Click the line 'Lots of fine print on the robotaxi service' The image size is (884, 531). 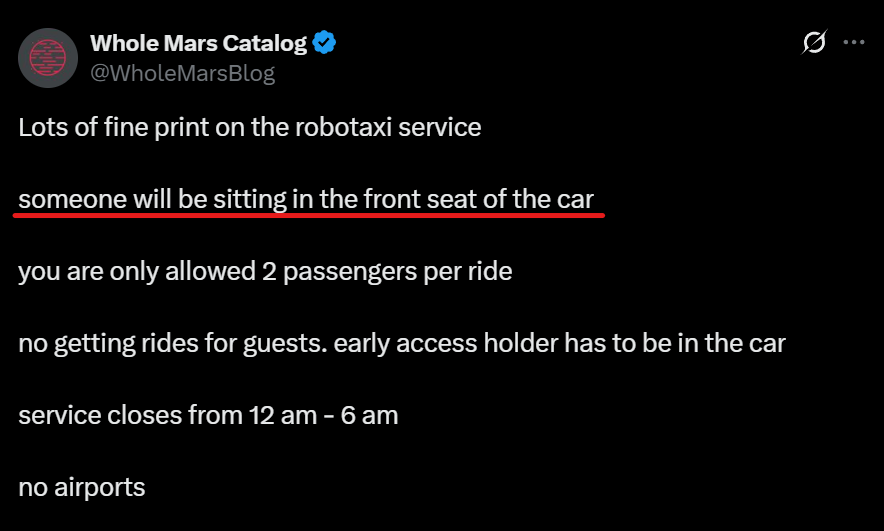click(250, 127)
